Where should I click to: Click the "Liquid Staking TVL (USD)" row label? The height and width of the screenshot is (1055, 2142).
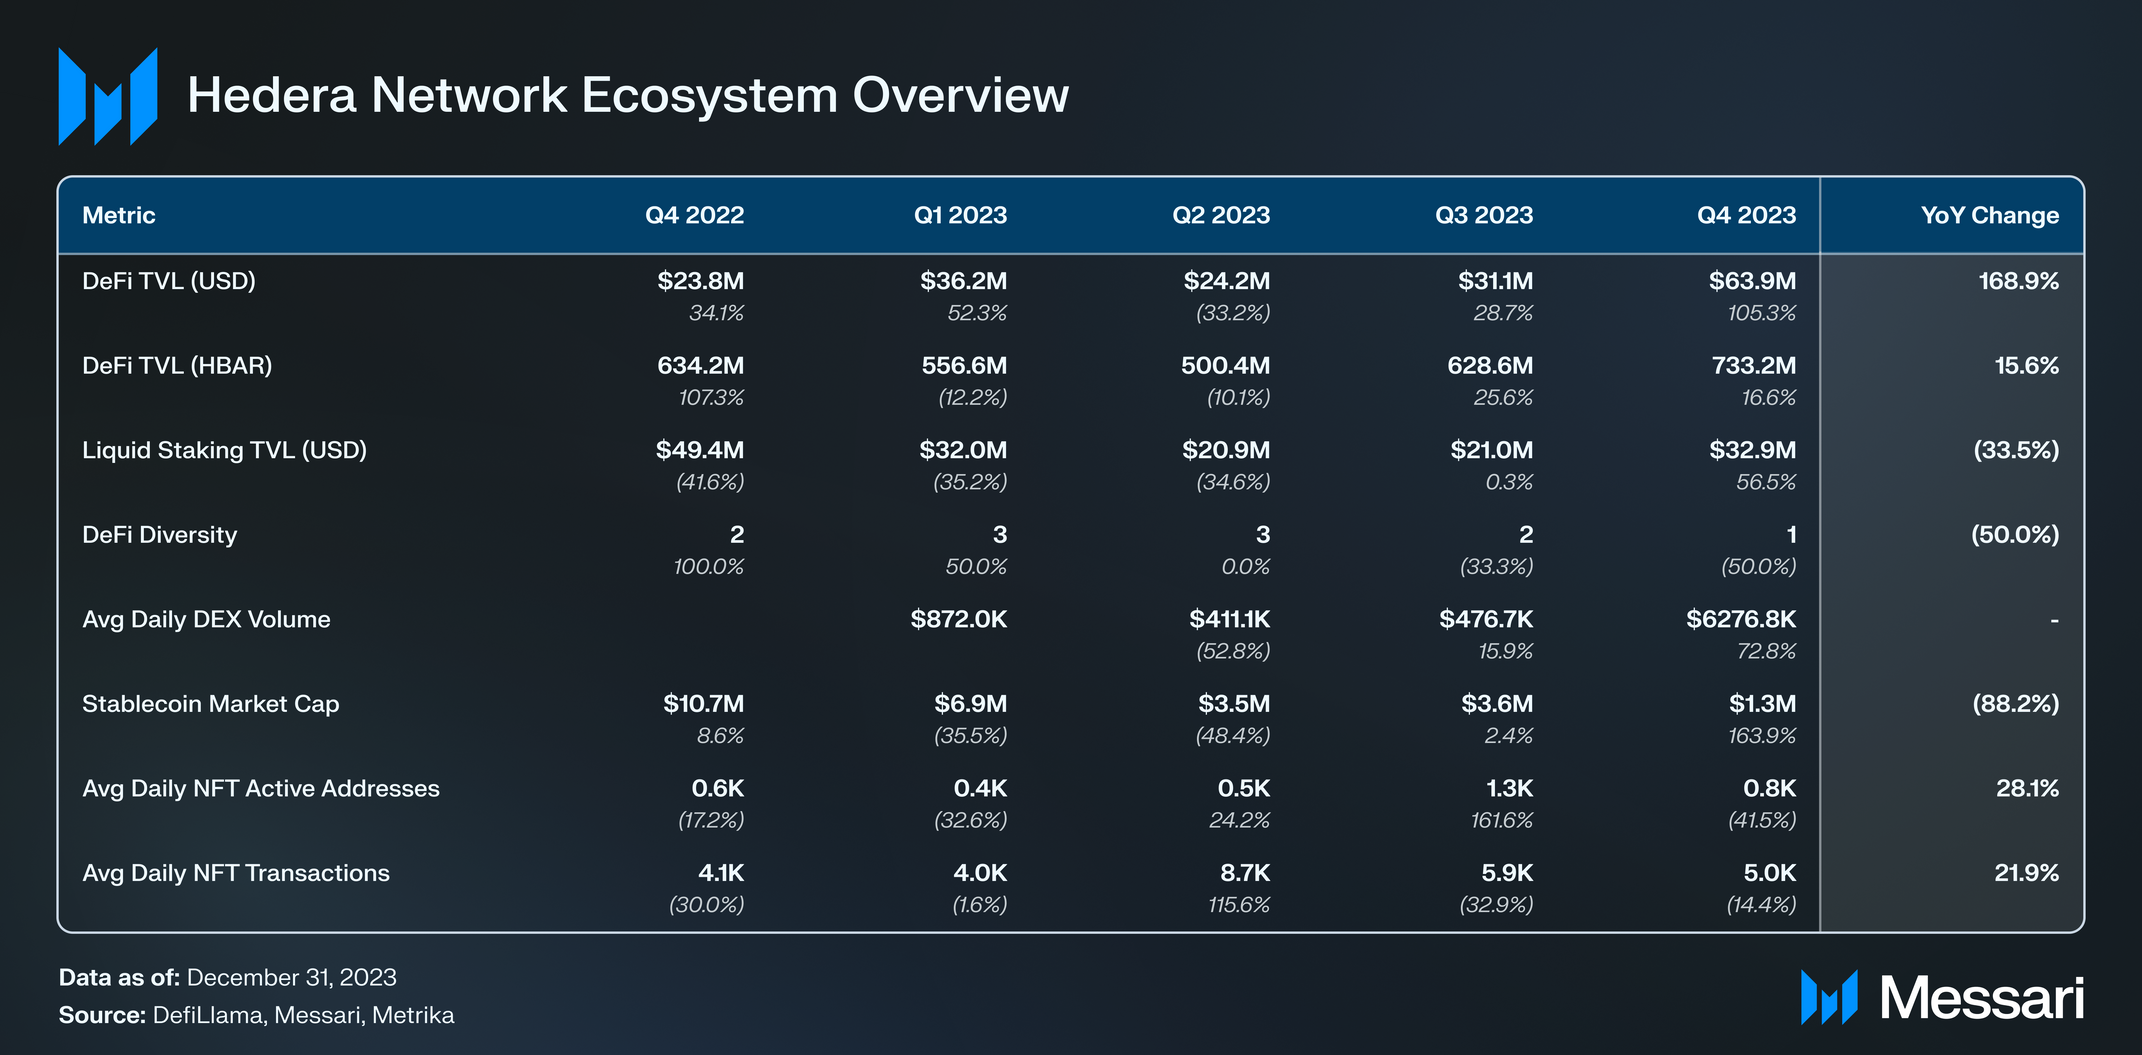[x=225, y=450]
